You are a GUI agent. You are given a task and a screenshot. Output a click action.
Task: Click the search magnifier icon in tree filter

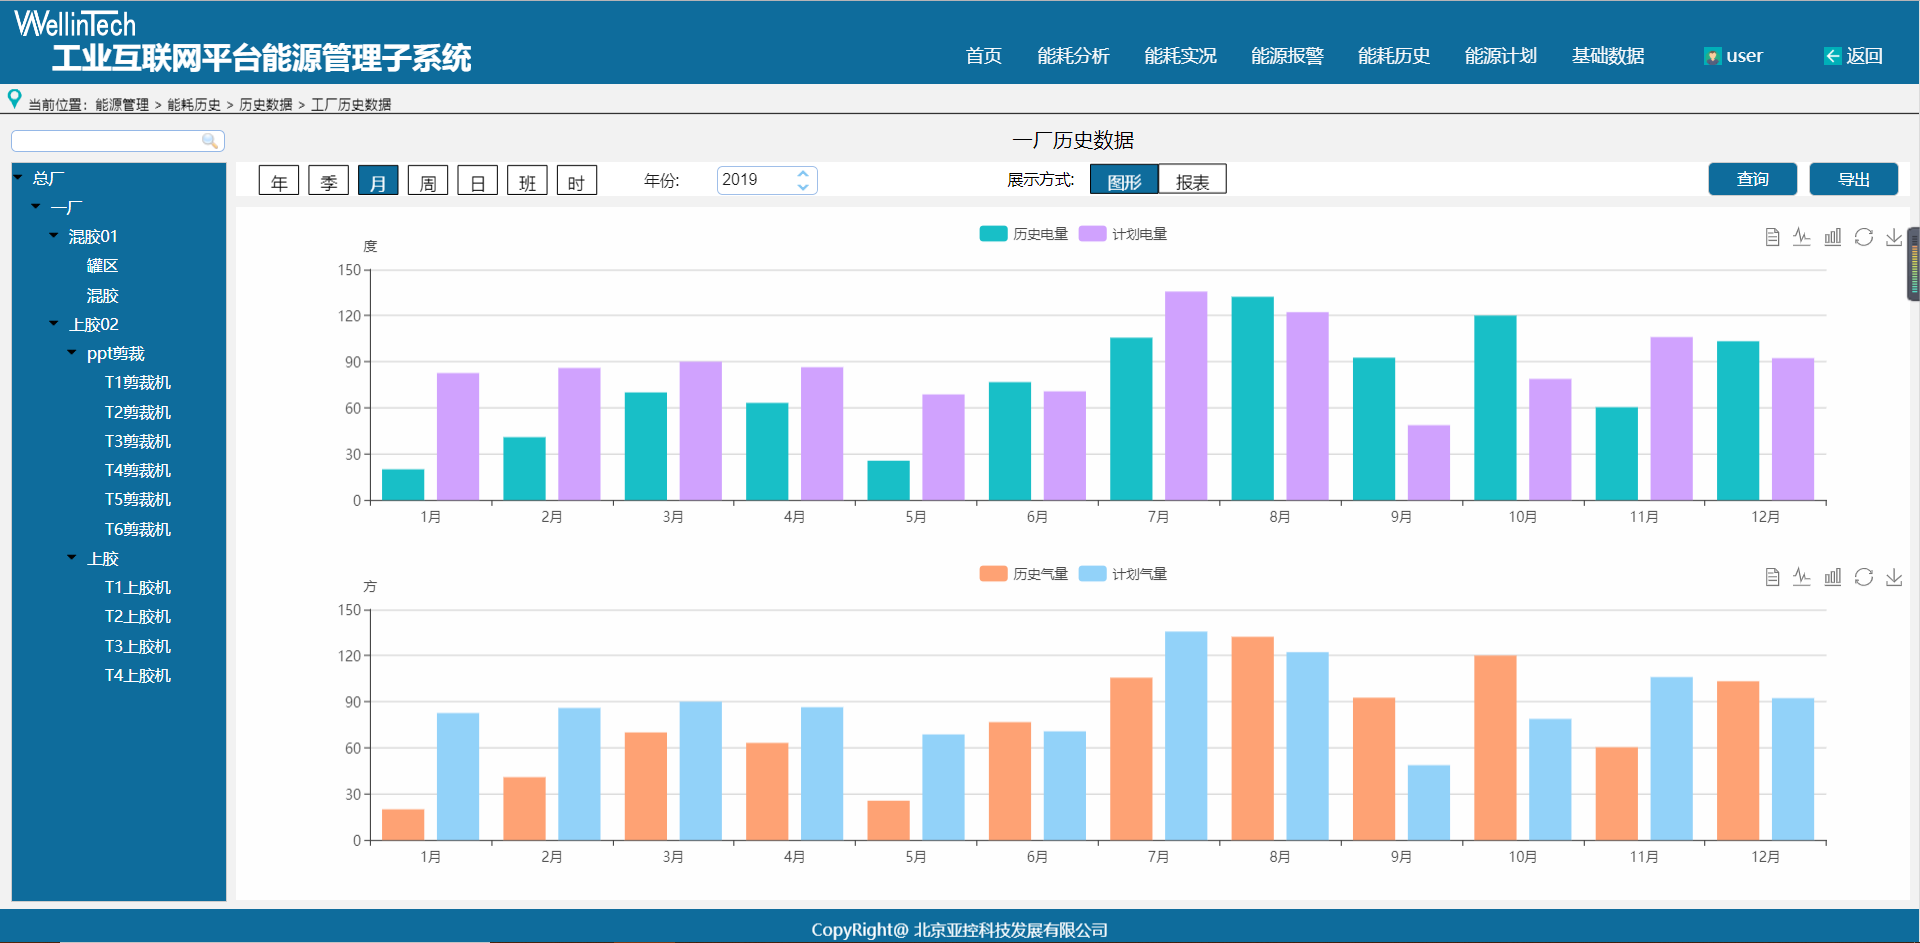click(x=210, y=141)
